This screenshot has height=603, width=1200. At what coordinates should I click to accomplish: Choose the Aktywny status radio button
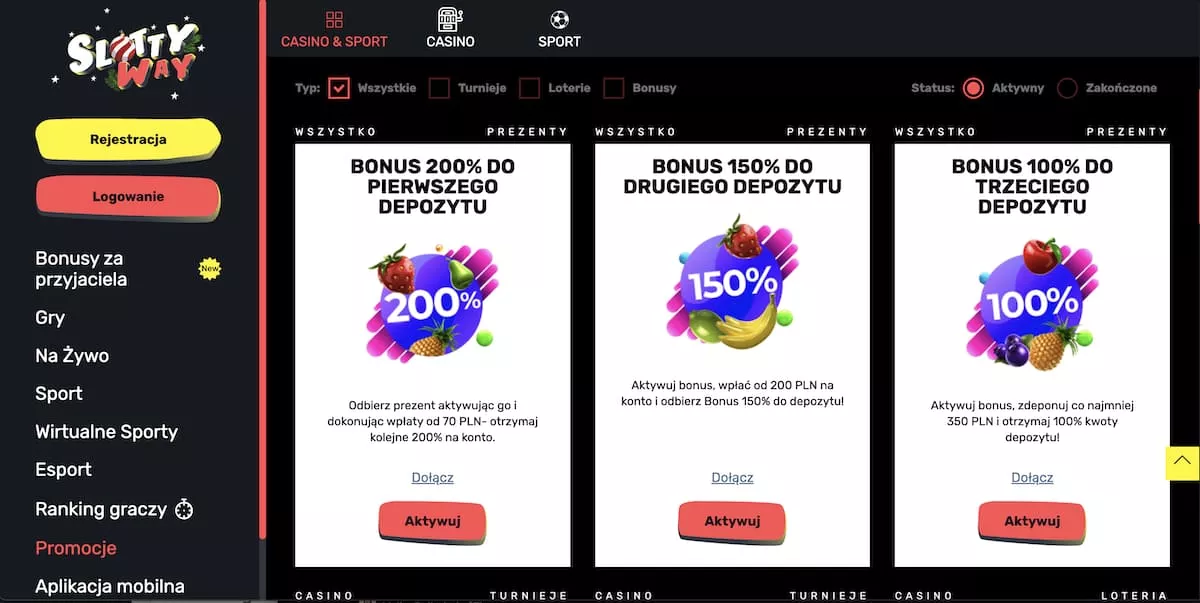coord(973,88)
